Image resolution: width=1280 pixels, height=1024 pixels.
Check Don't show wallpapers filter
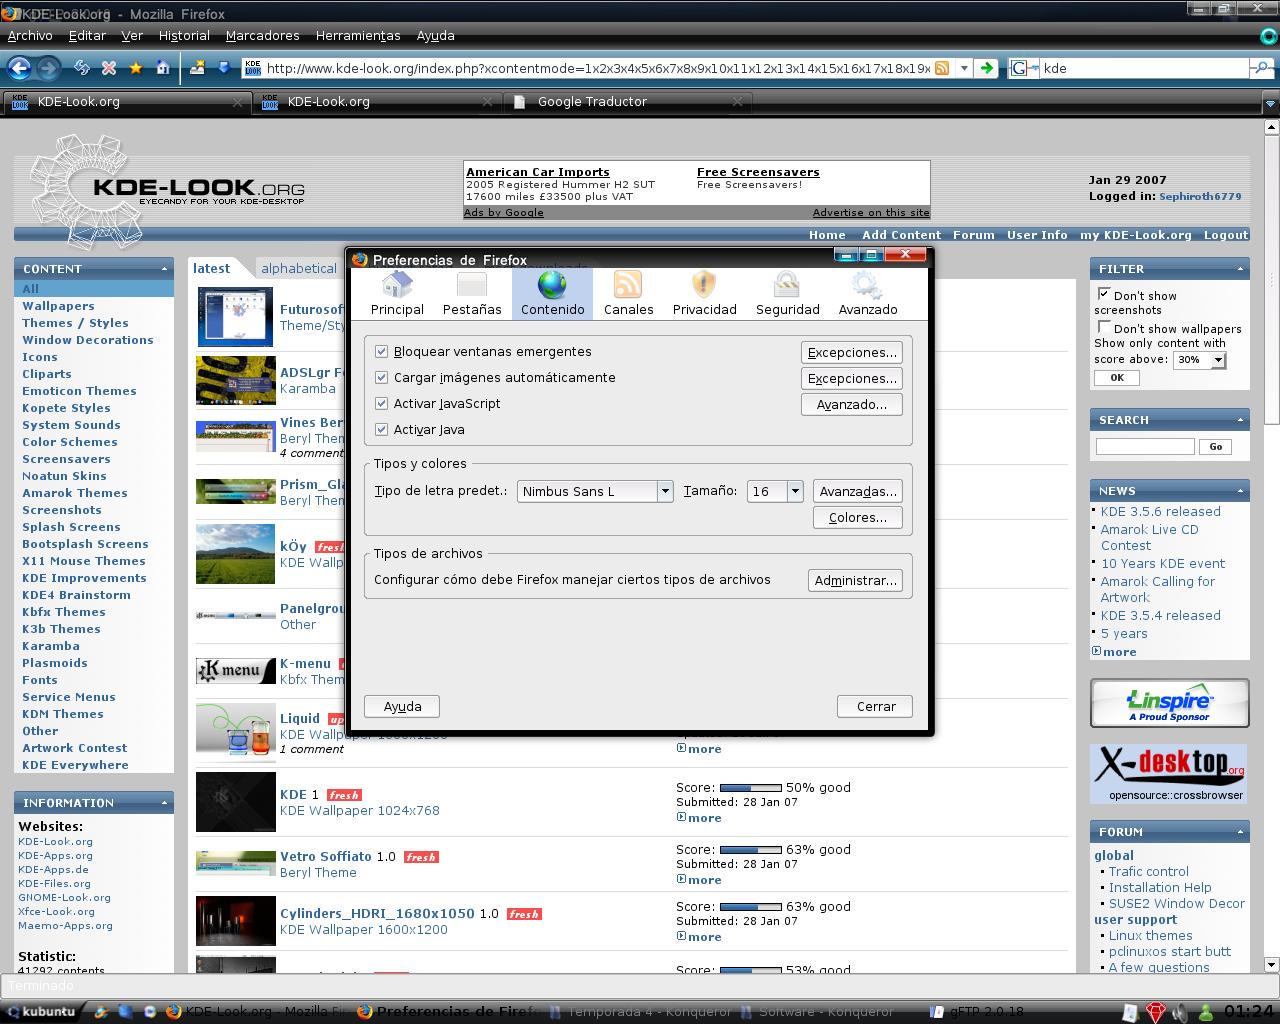1104,327
